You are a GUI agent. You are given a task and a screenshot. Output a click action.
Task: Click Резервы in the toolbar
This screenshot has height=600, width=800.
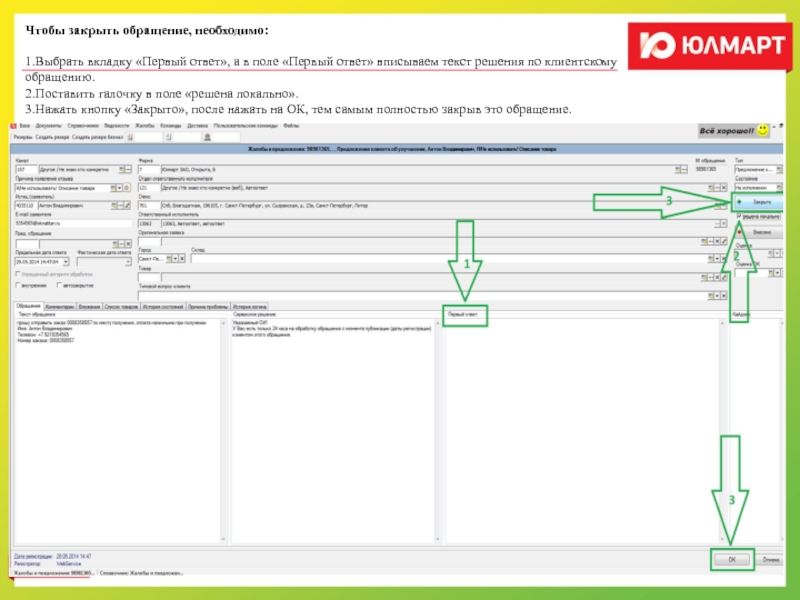pos(23,137)
